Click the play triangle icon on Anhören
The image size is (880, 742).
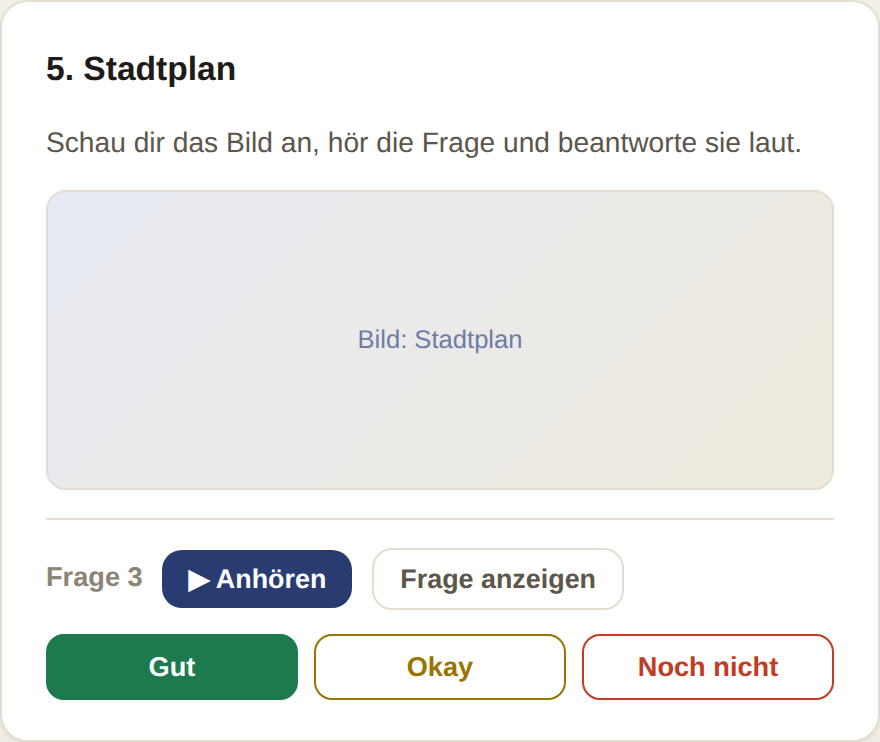pos(199,580)
